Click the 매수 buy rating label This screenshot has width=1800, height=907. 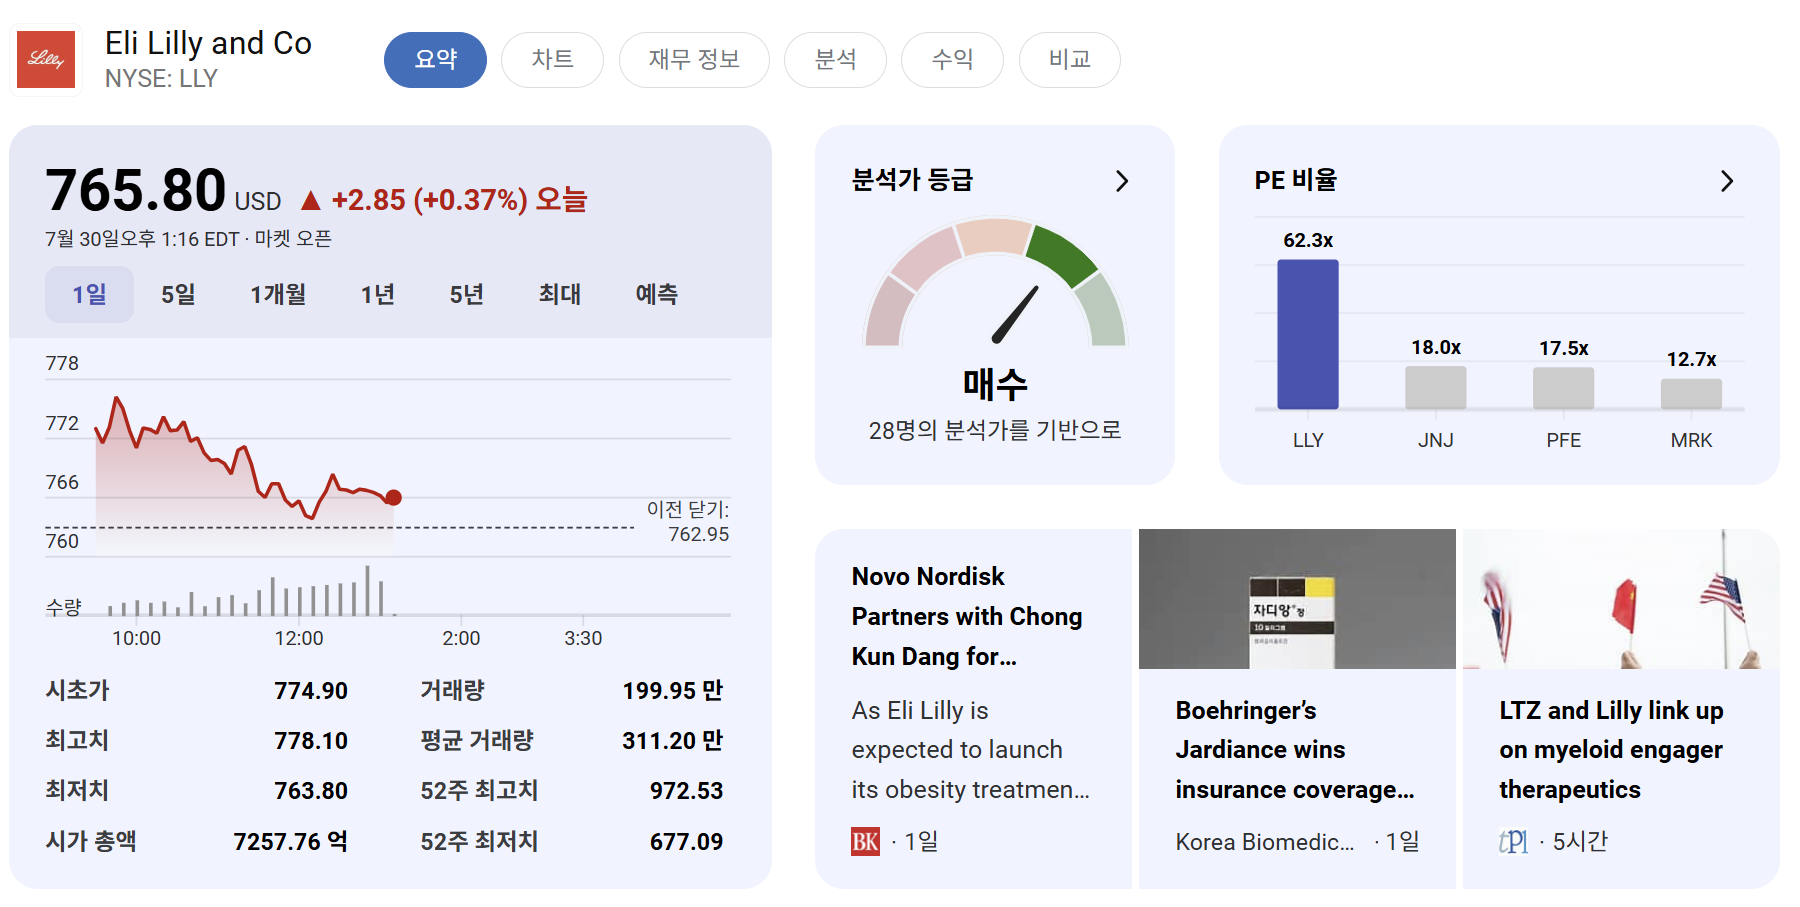click(995, 384)
